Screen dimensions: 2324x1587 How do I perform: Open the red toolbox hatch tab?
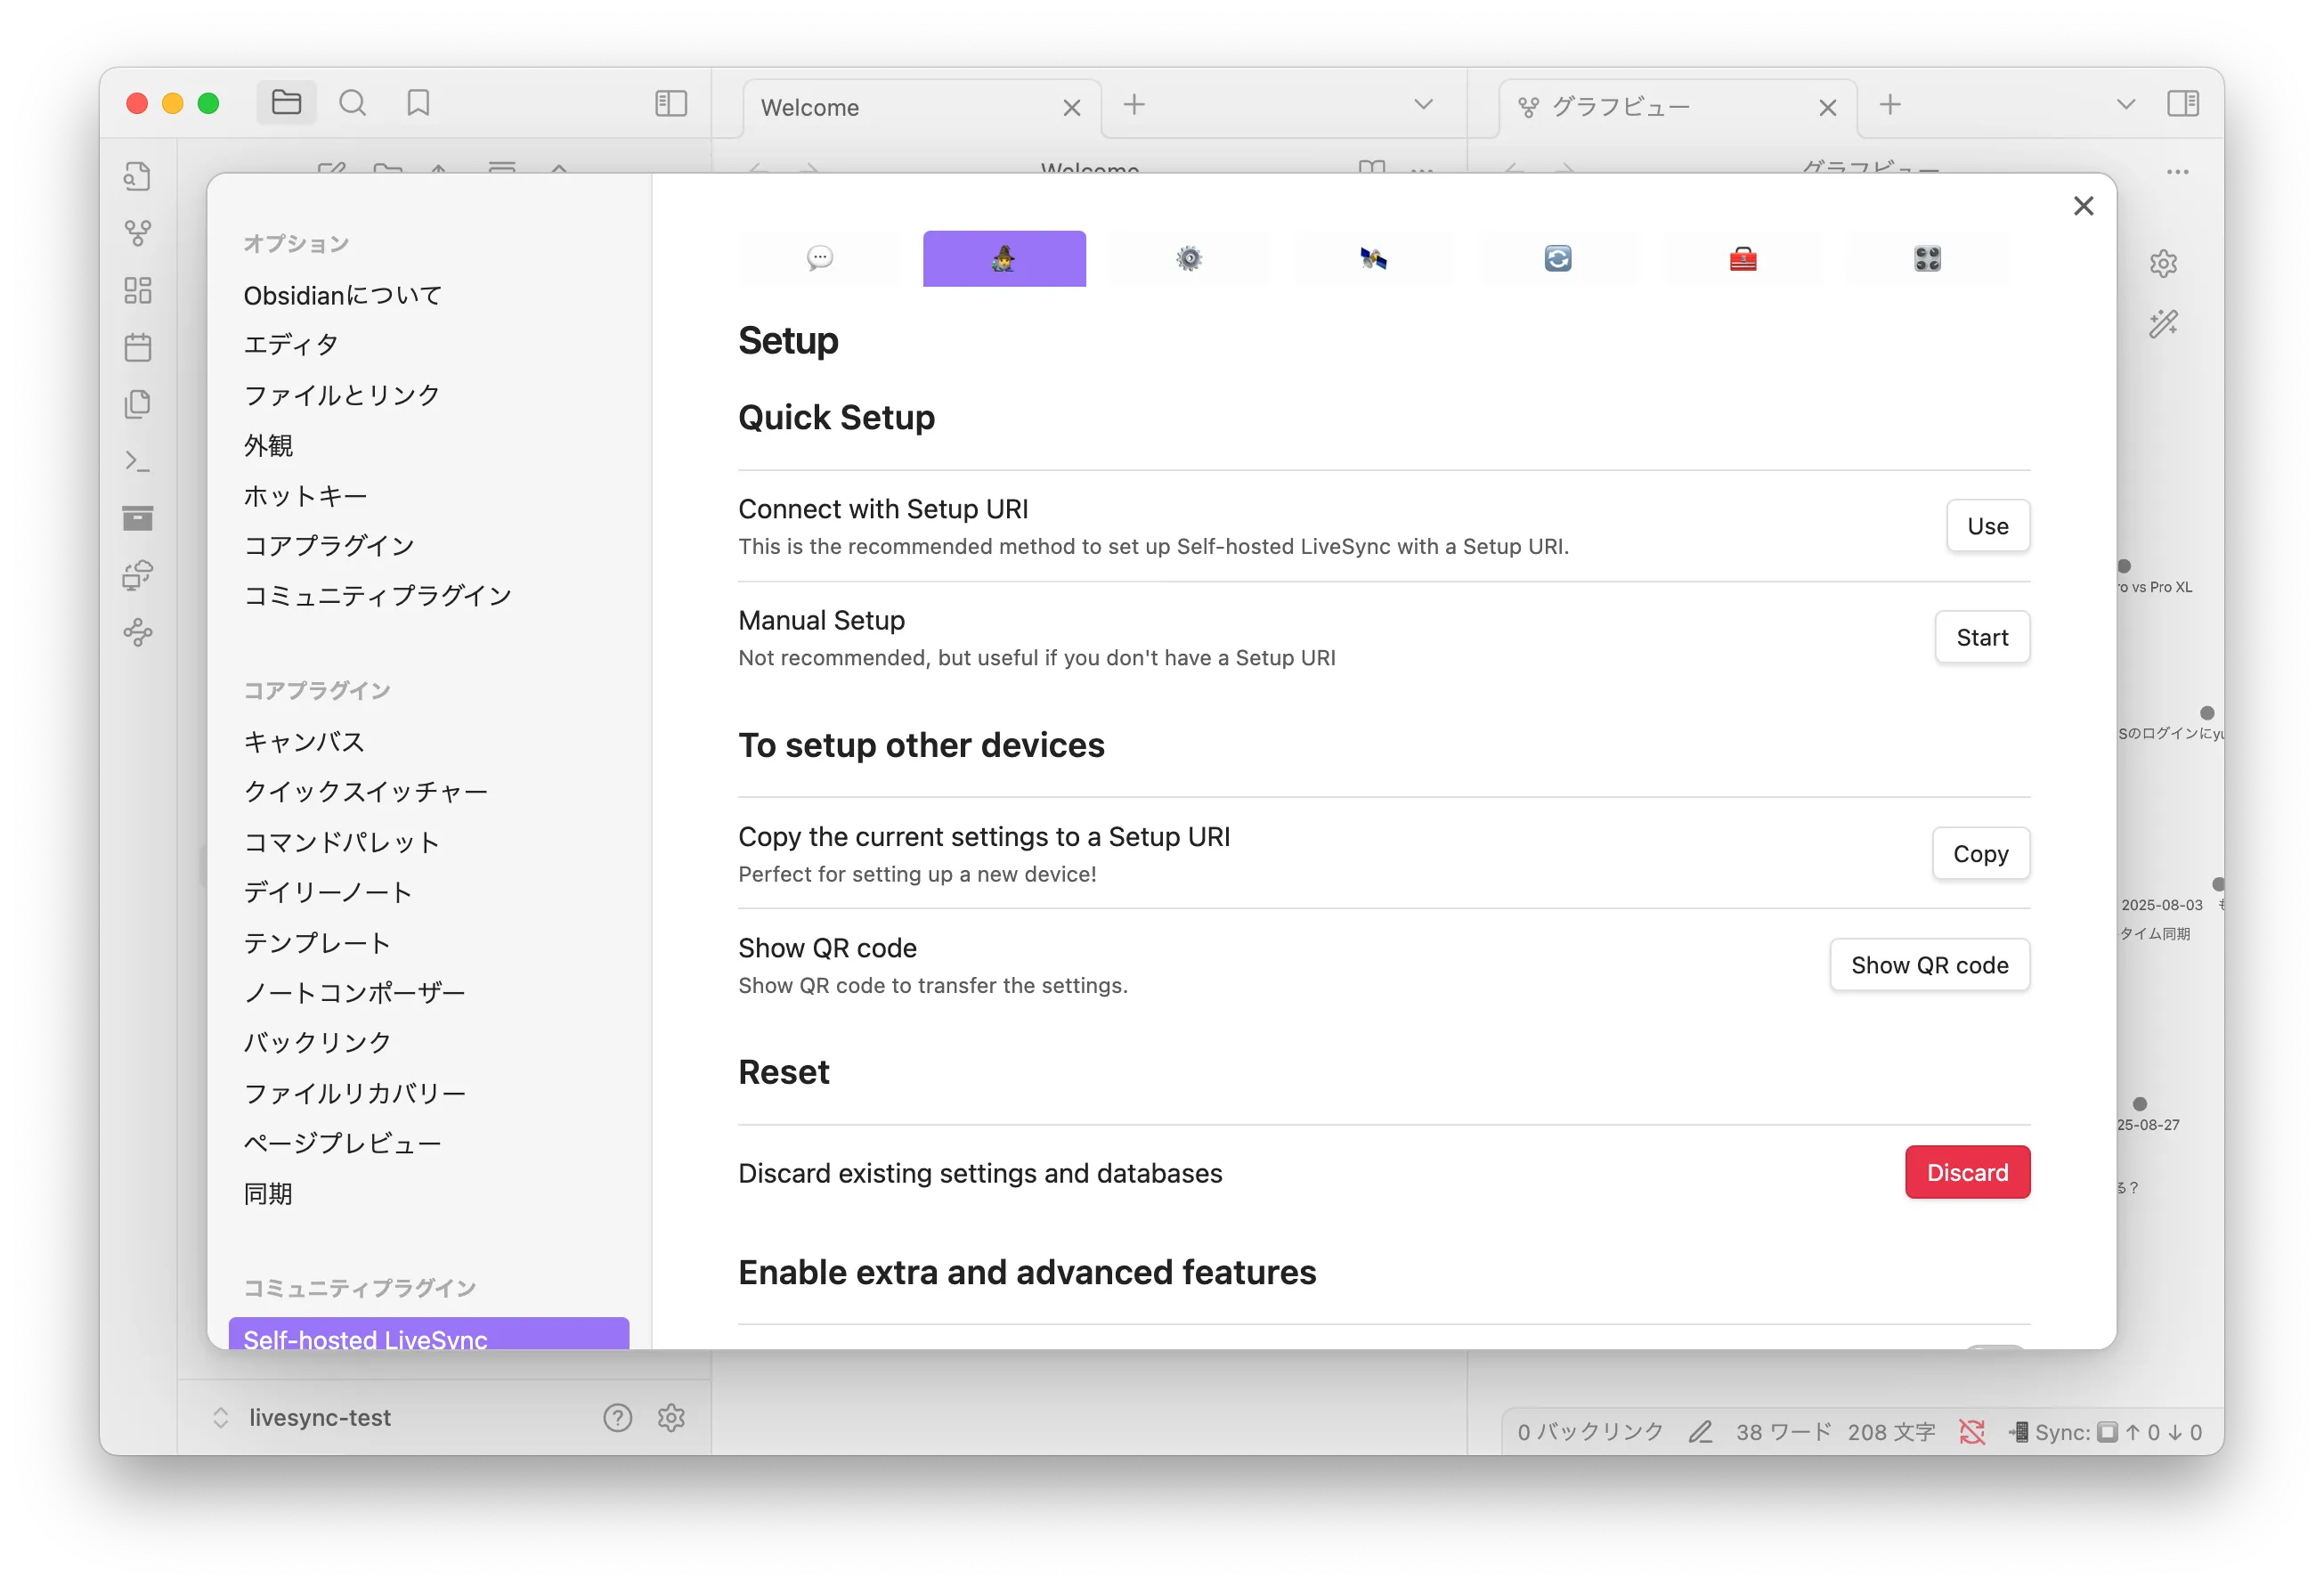pos(1743,259)
